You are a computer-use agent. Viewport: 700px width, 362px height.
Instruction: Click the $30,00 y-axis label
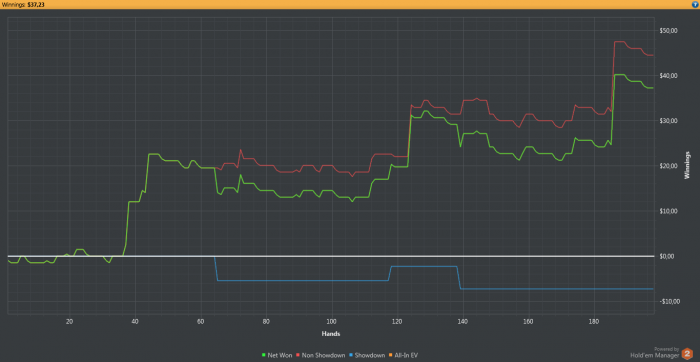[x=669, y=121]
